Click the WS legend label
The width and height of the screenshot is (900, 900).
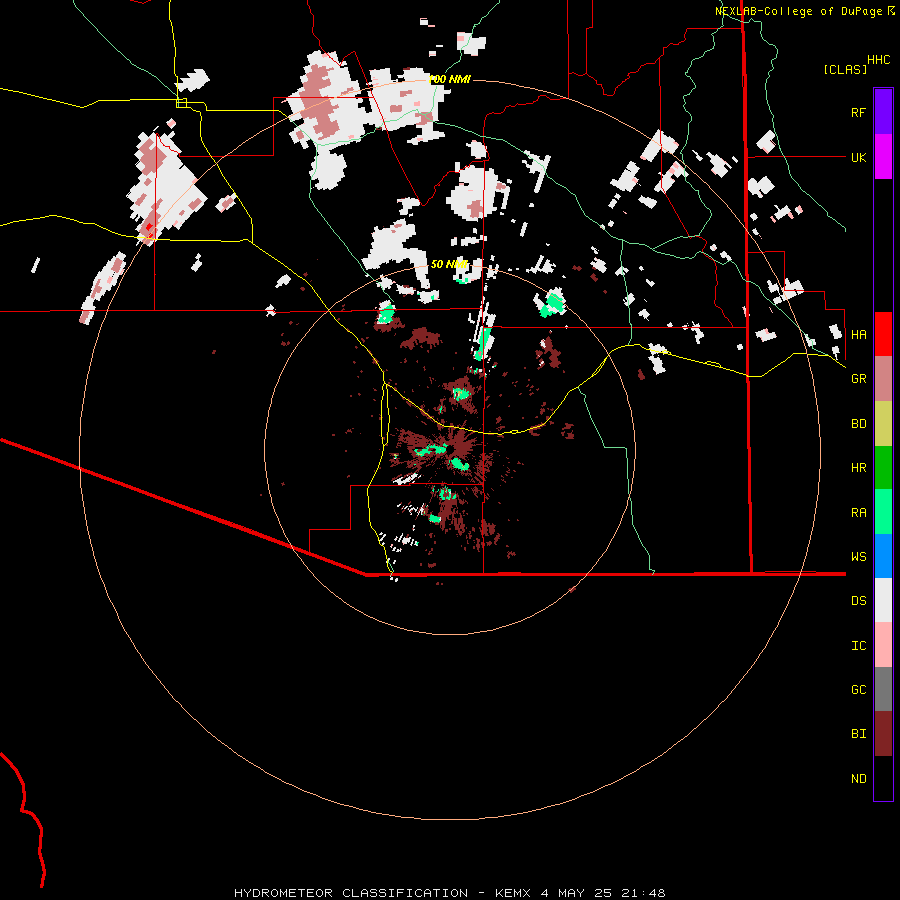click(858, 556)
